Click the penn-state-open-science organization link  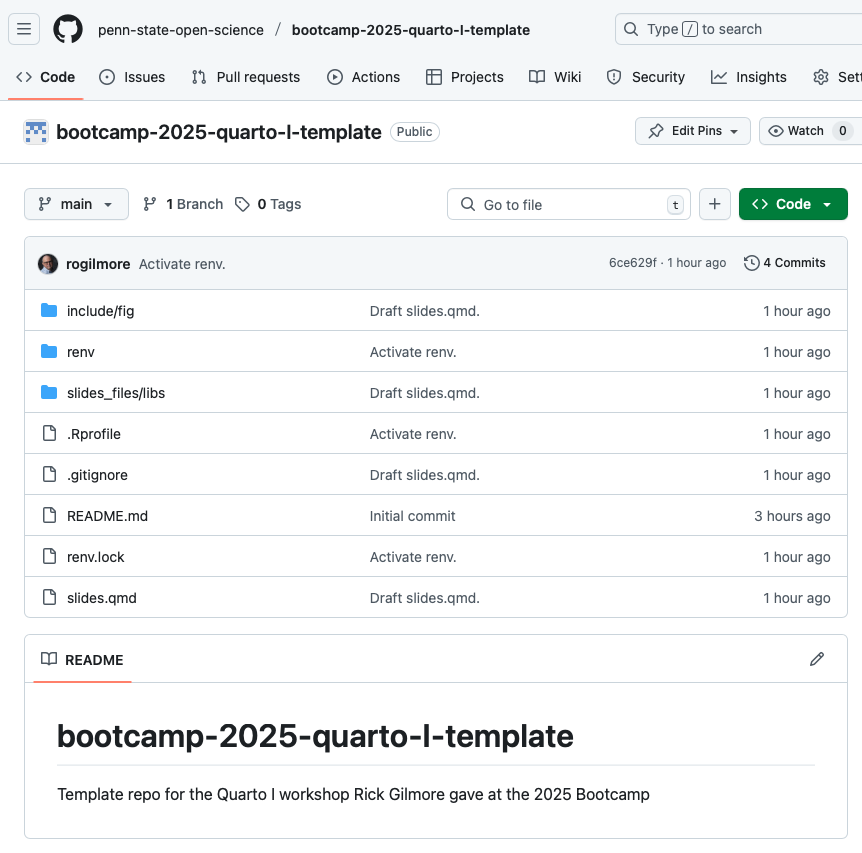(x=181, y=30)
